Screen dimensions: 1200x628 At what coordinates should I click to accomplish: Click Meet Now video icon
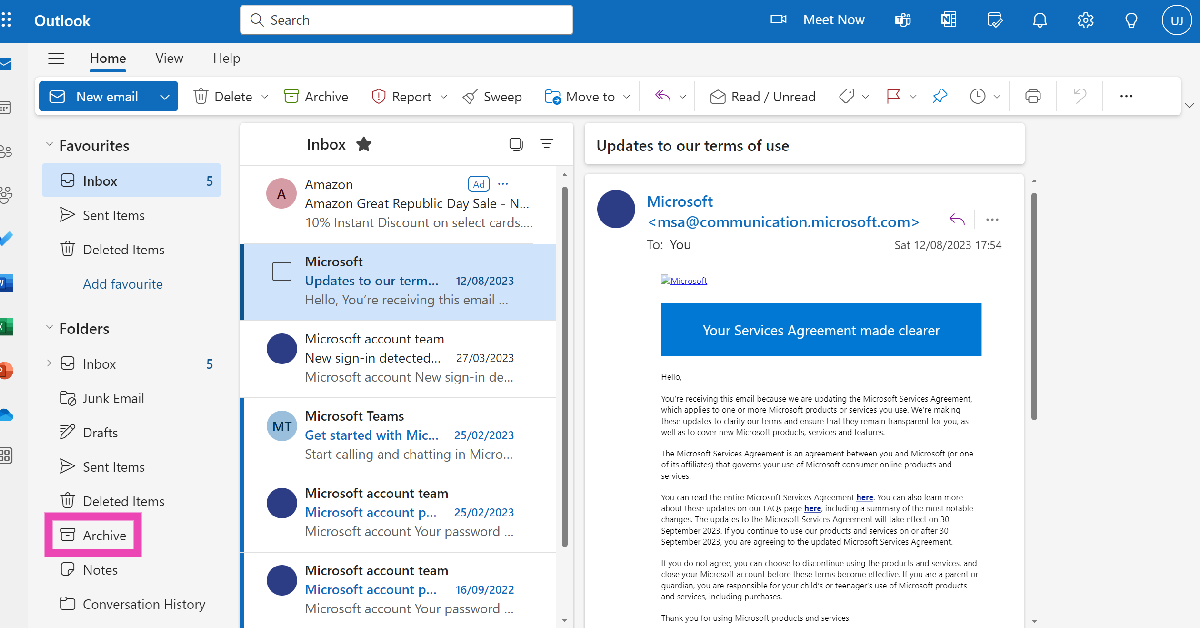pyautogui.click(x=778, y=20)
